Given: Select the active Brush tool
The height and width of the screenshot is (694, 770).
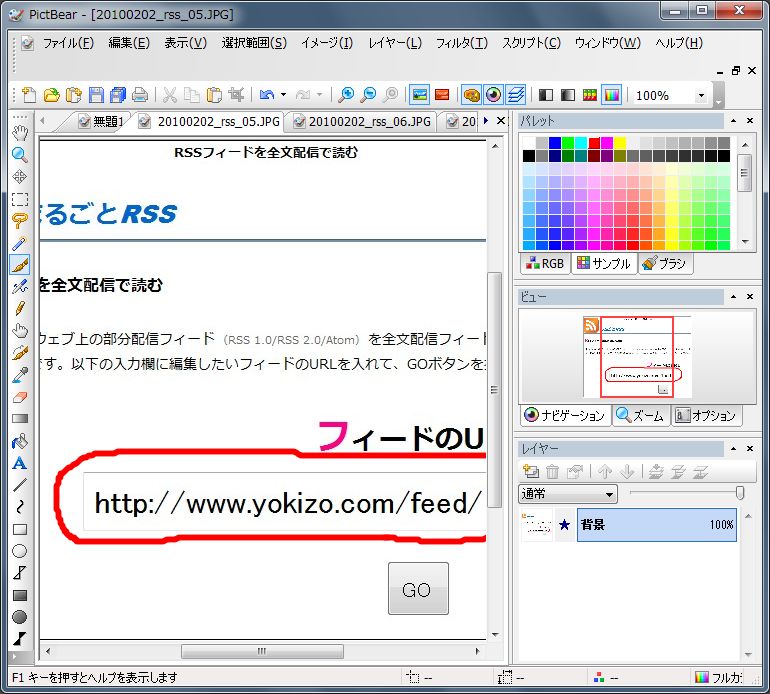Looking at the screenshot, I should (x=20, y=265).
